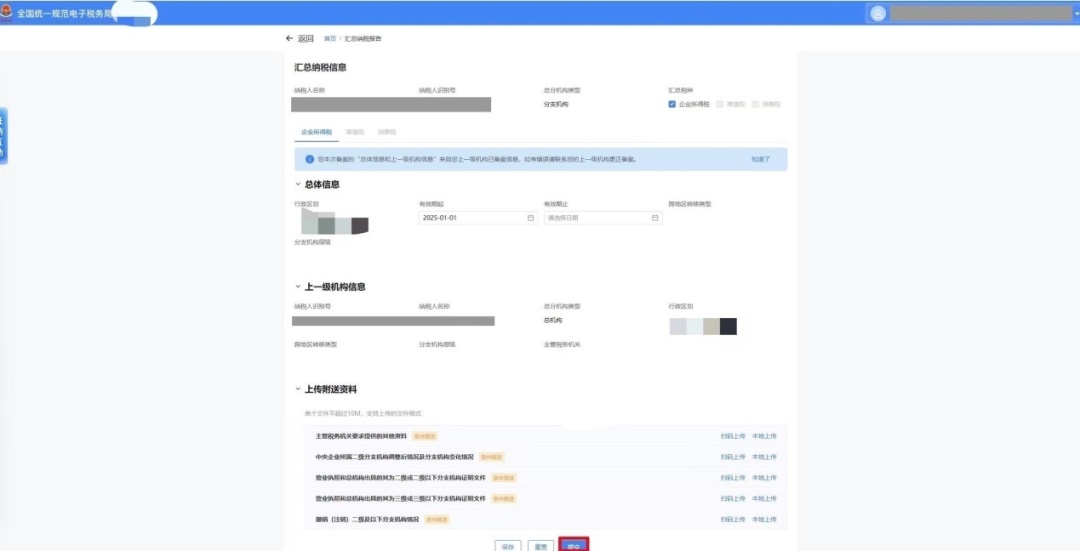Switch to the 消费税 tab
Viewport: 1080px width, 551px height.
coord(386,132)
